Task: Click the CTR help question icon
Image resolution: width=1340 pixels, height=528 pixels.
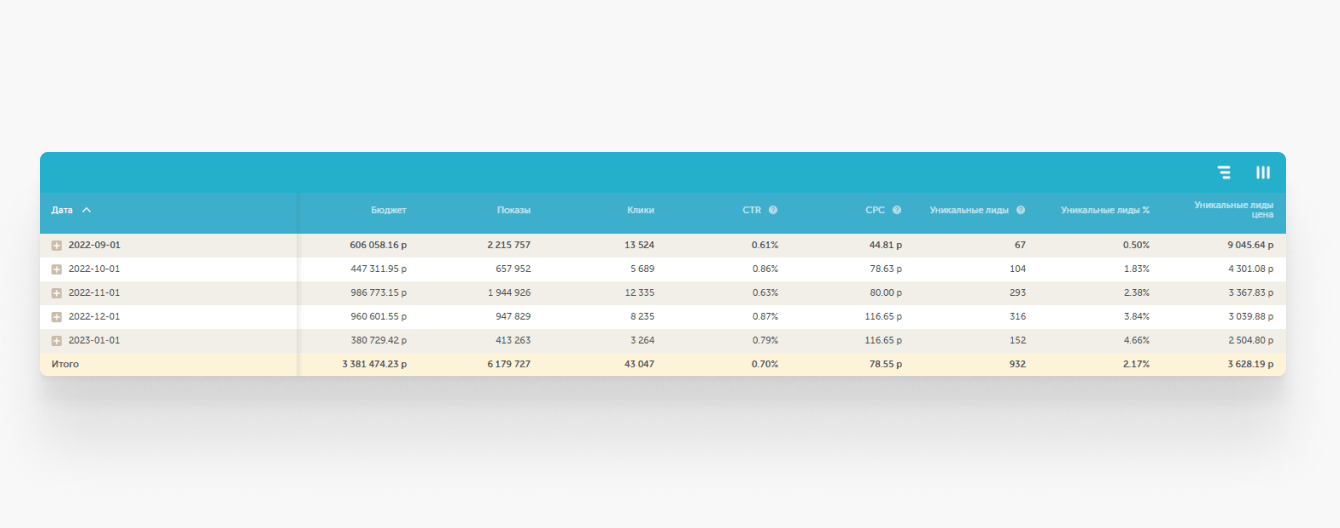Action: click(773, 210)
